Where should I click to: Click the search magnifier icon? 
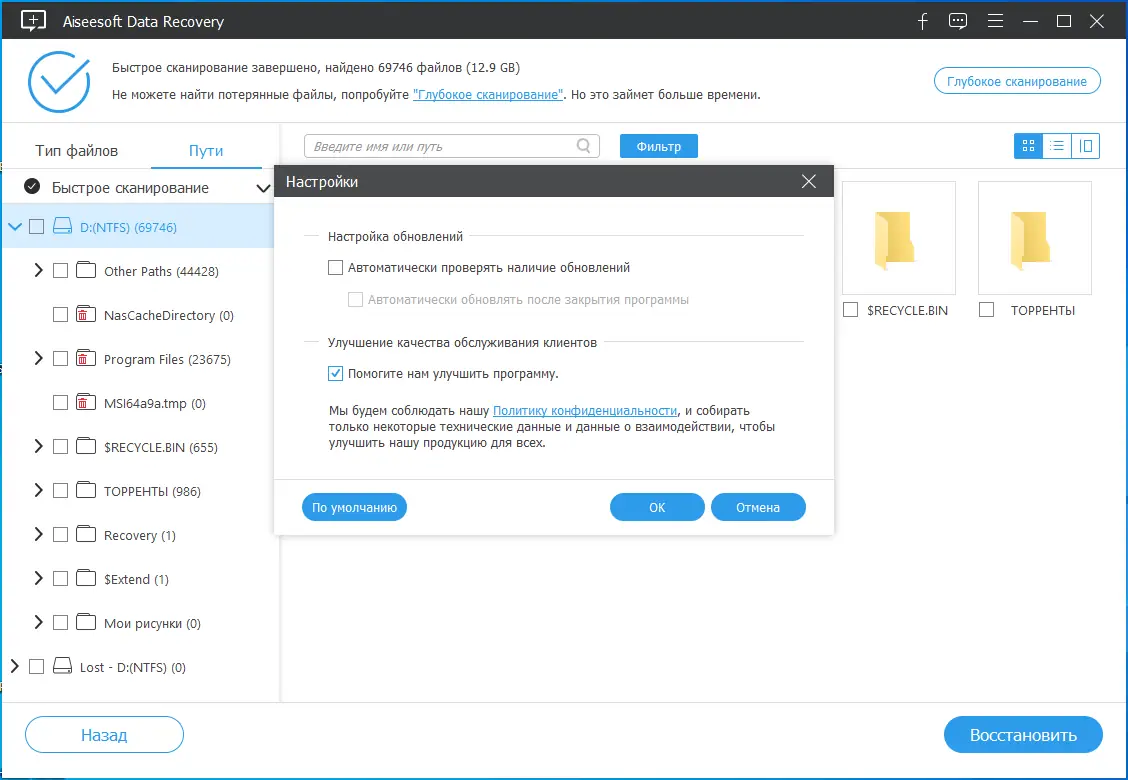click(x=583, y=146)
